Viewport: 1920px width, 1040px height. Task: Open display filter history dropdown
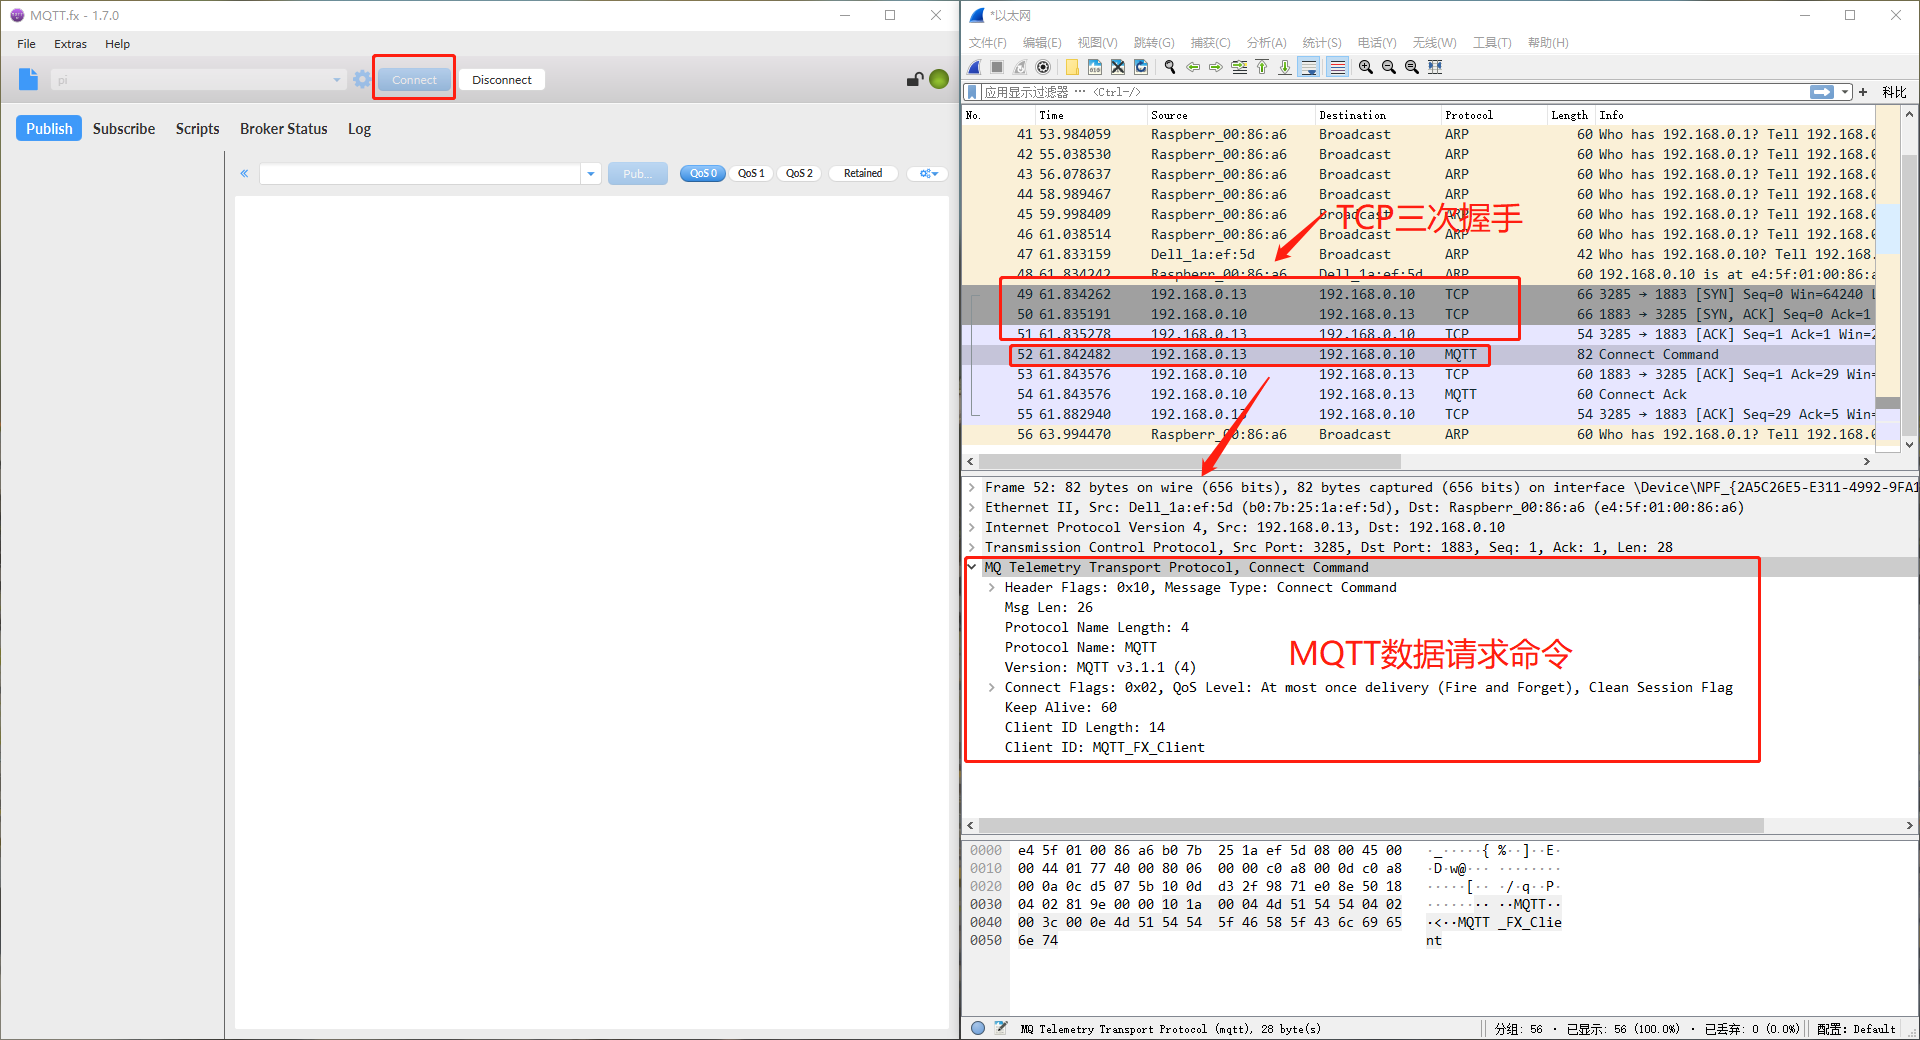point(1845,92)
